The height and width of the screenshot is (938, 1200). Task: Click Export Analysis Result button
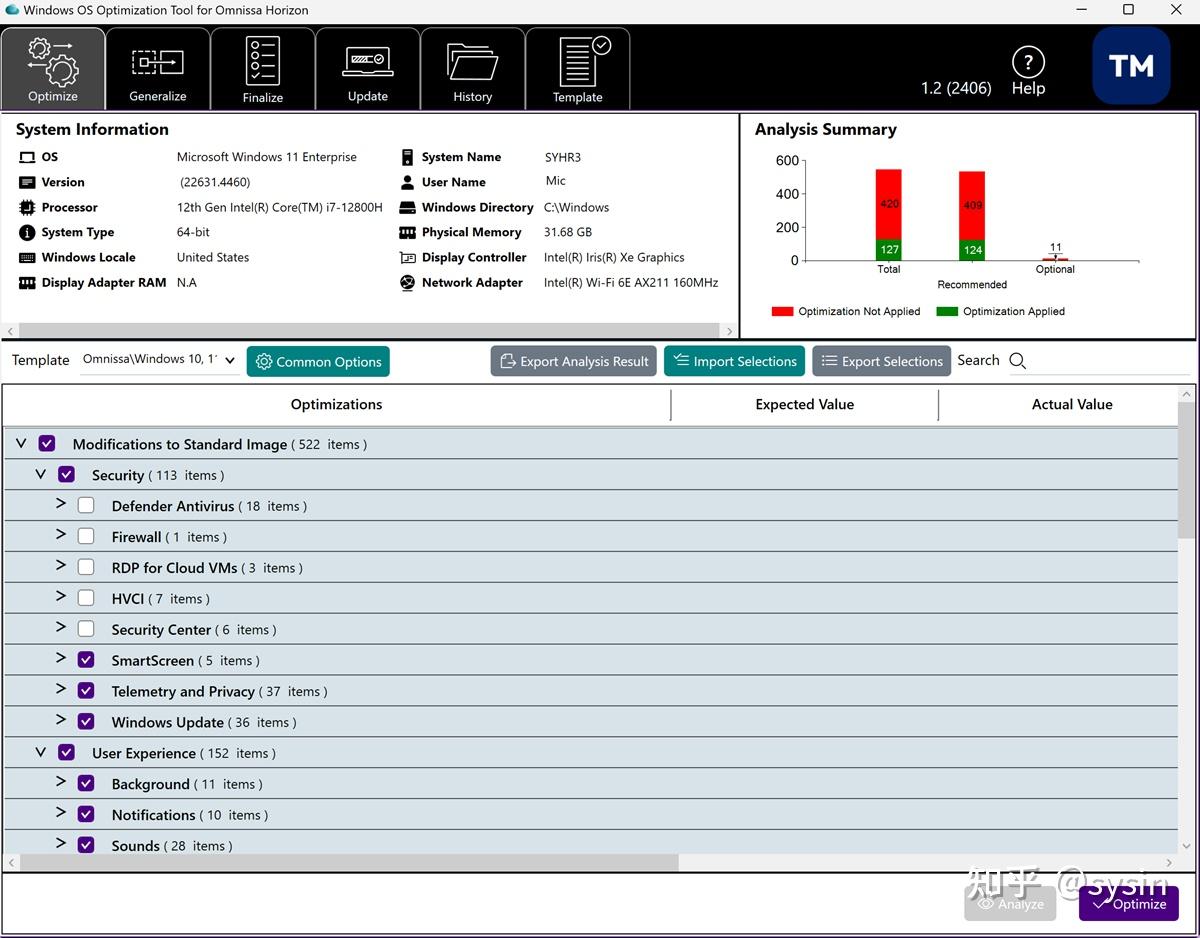click(574, 361)
